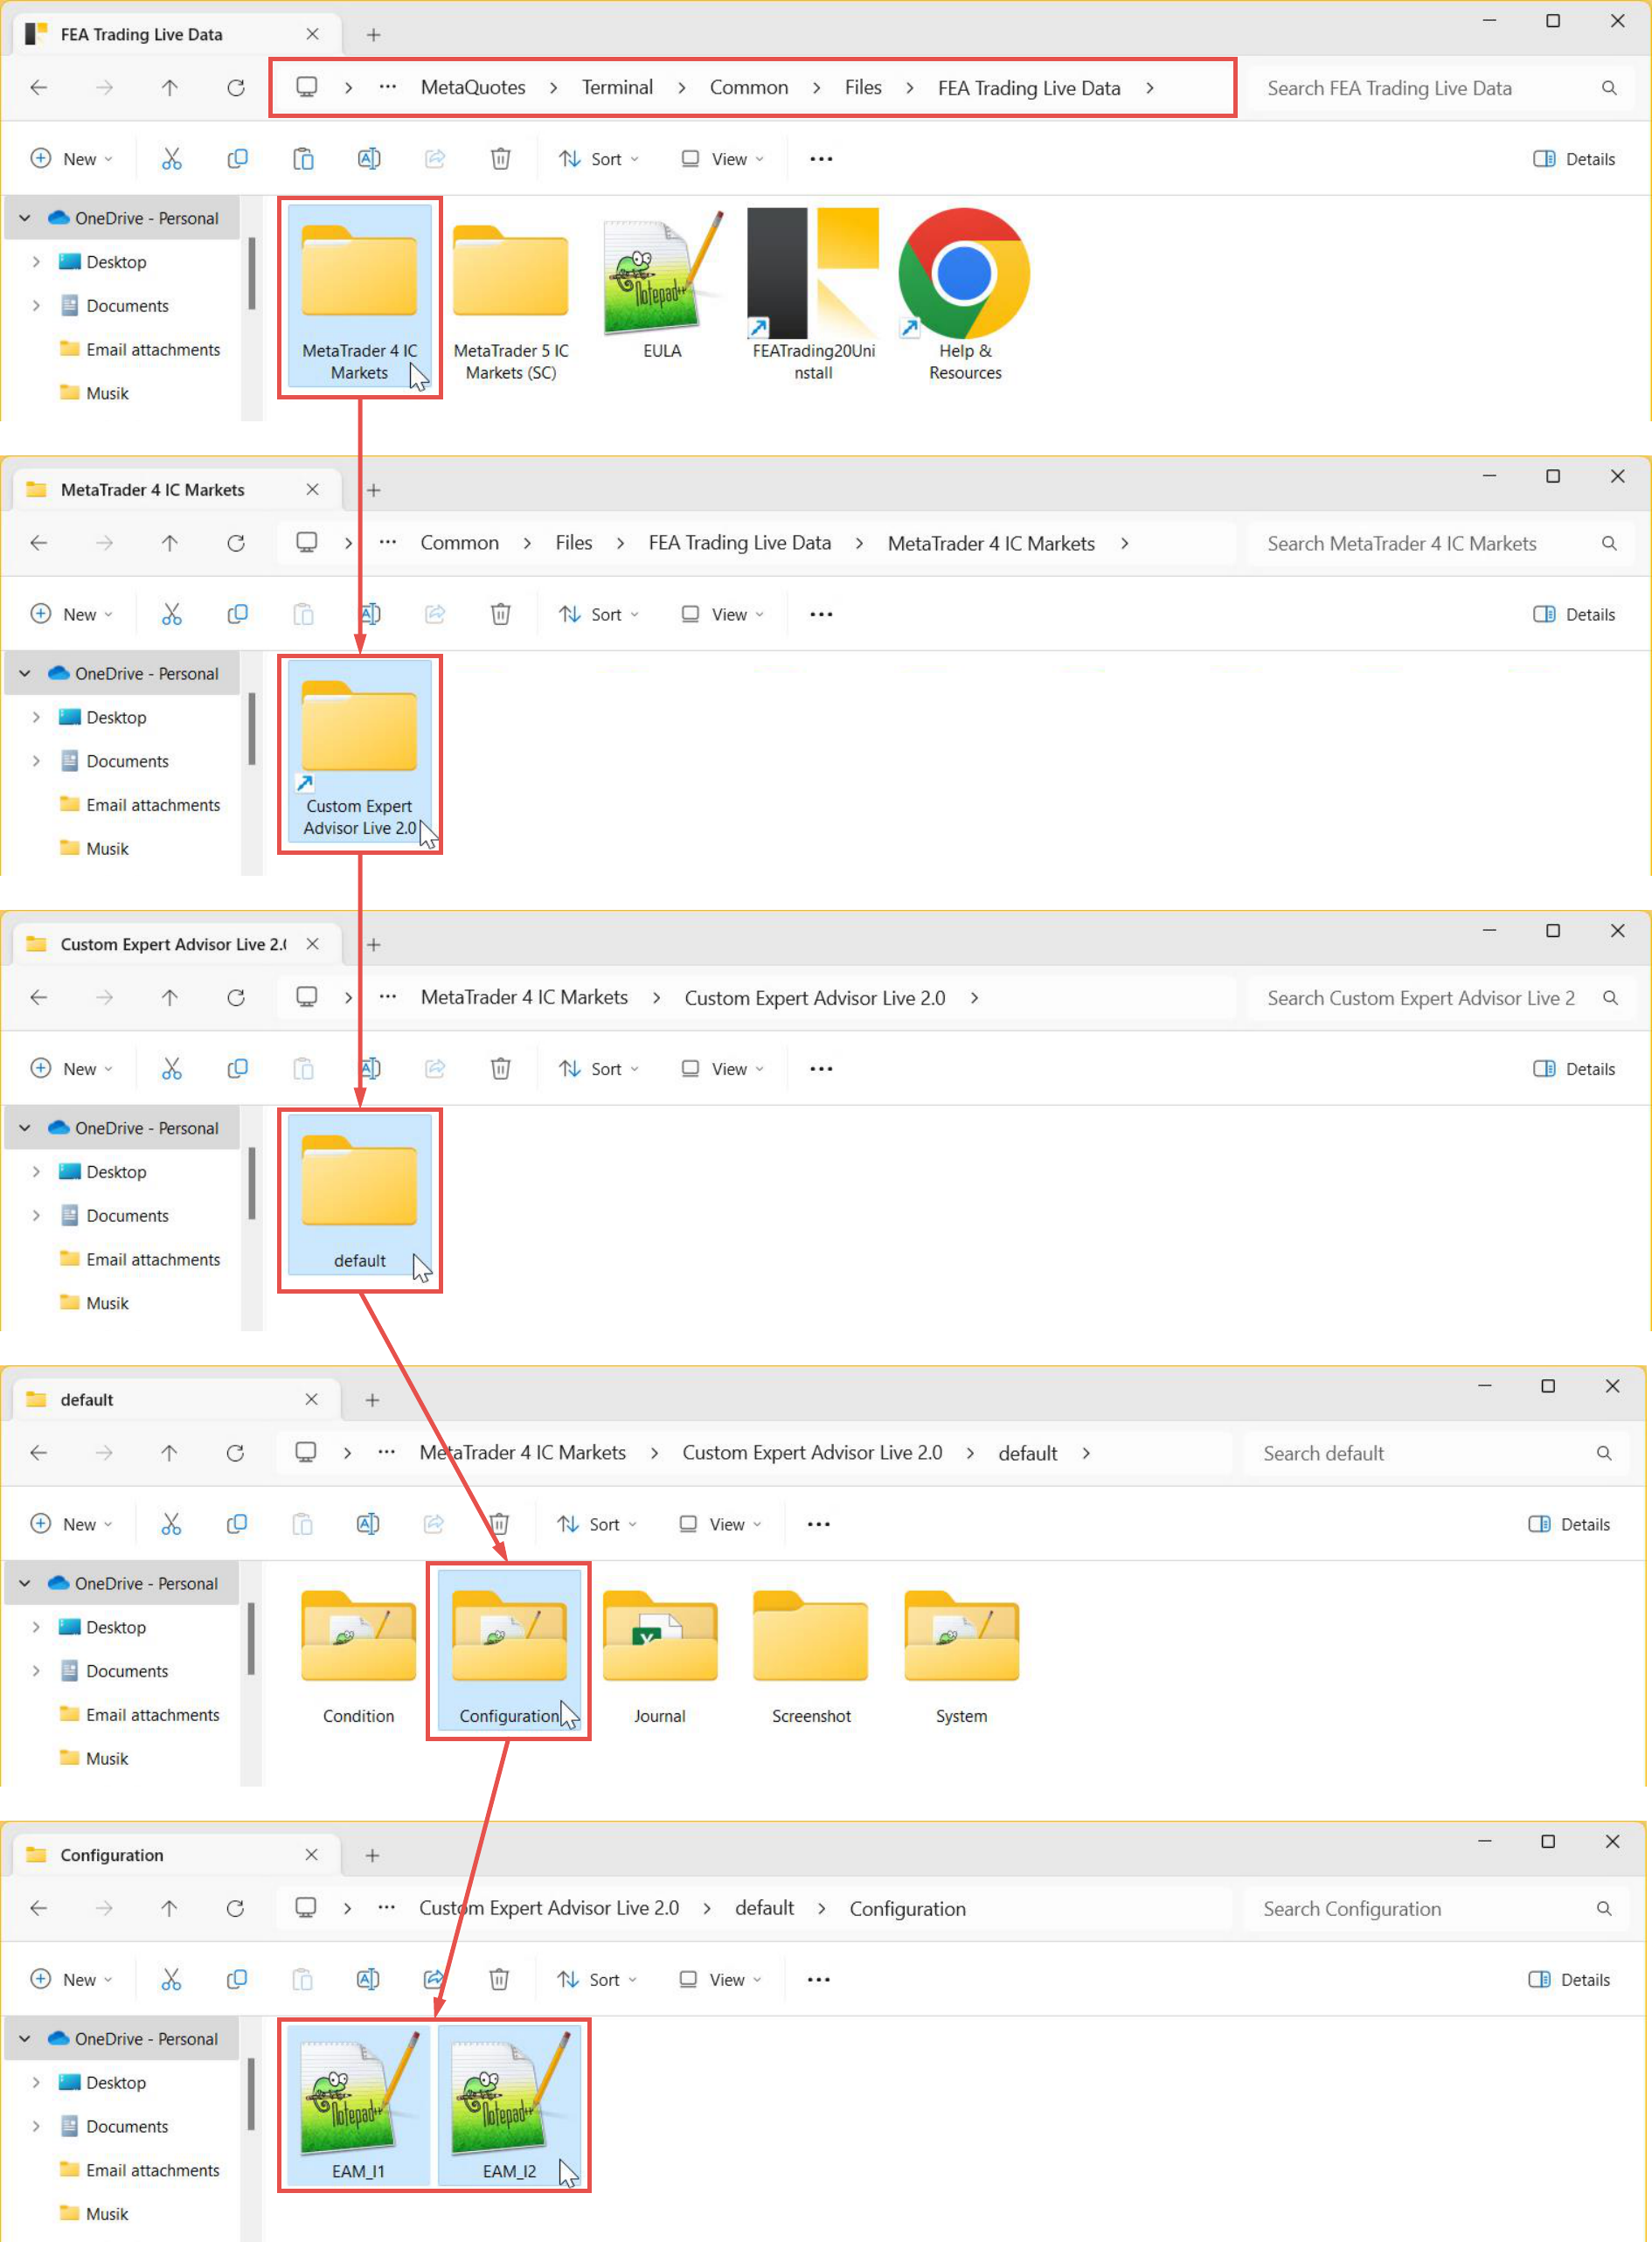Viewport: 1652px width, 2242px height.
Task: Click Files breadcrumb in the MetaTrader 4 IC Markets window
Action: click(574, 543)
